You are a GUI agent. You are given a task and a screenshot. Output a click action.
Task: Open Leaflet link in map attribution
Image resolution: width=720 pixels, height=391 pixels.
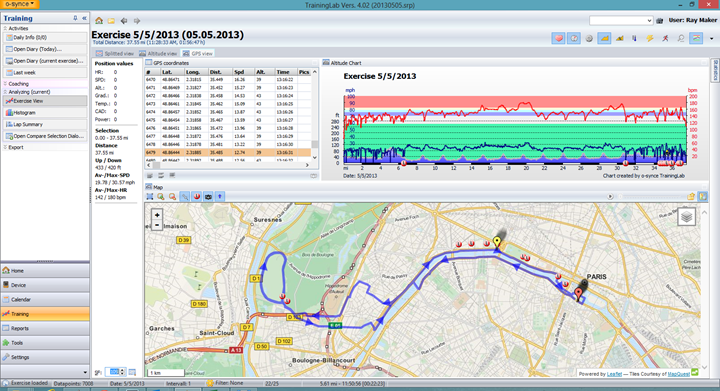tap(614, 374)
